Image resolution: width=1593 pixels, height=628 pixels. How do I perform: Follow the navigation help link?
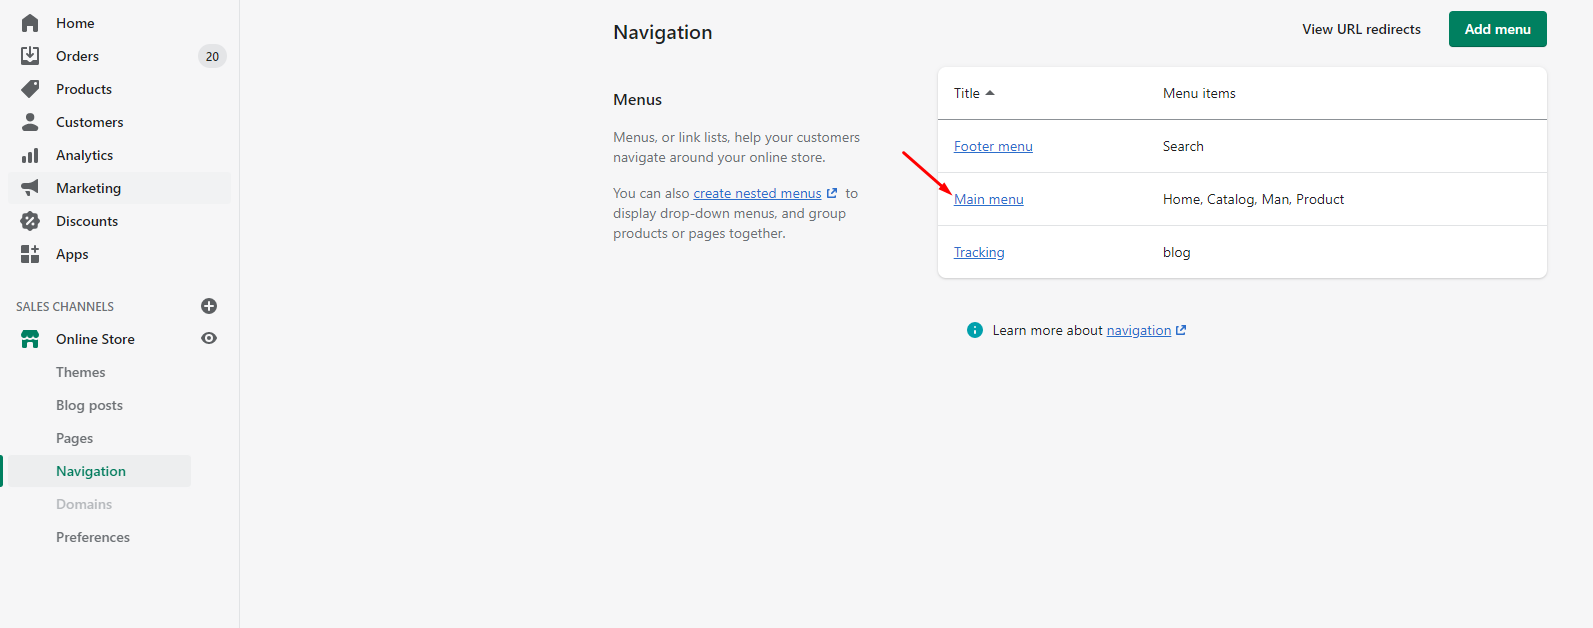click(1138, 330)
